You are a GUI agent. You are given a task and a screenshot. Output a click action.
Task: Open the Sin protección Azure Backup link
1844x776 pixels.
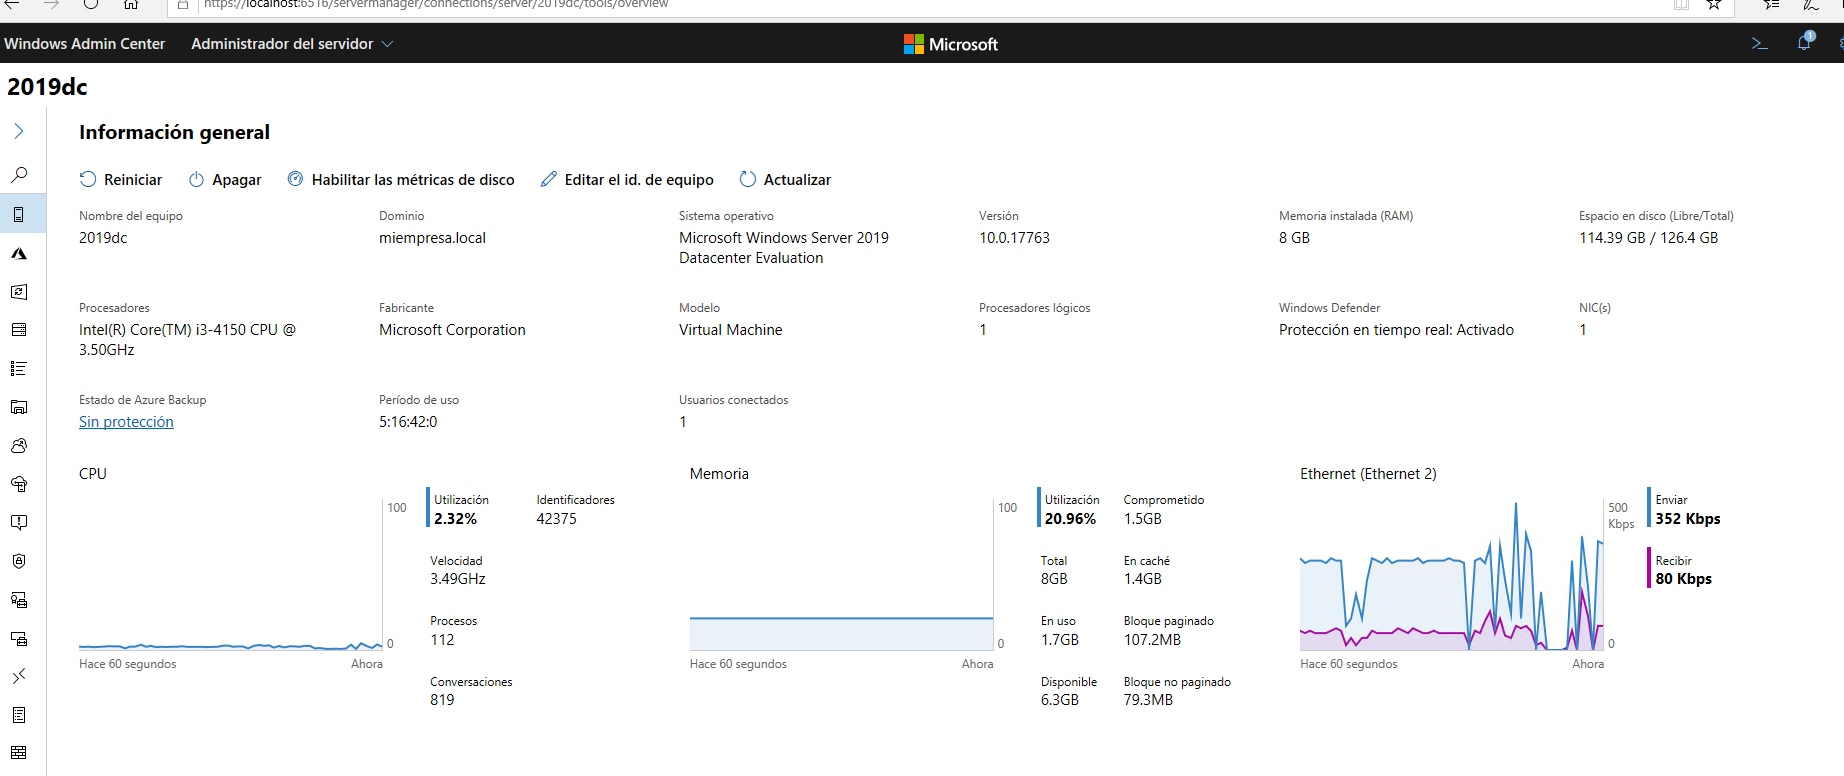pos(126,422)
